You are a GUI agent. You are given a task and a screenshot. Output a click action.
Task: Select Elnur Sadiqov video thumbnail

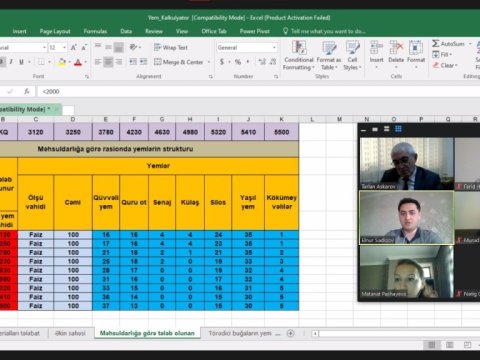(407, 218)
